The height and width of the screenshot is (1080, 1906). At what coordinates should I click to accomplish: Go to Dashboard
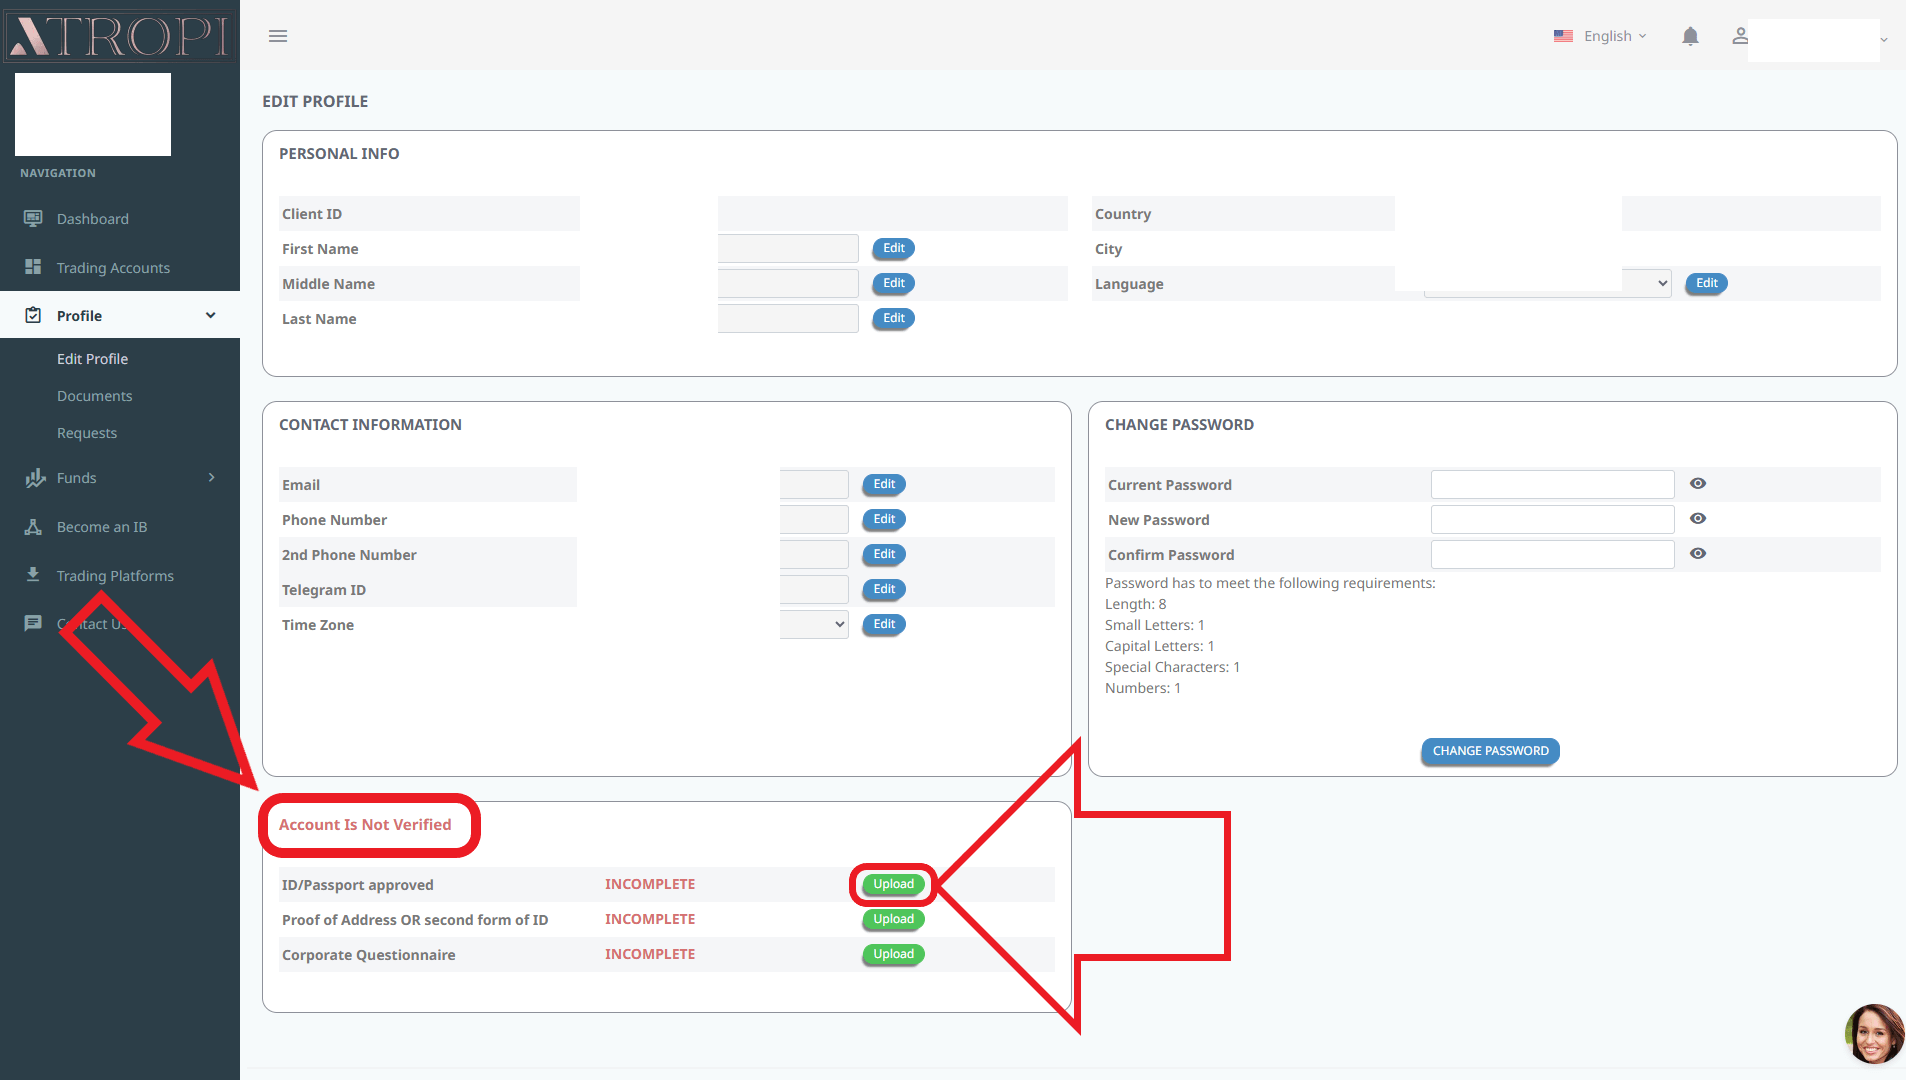click(x=93, y=219)
